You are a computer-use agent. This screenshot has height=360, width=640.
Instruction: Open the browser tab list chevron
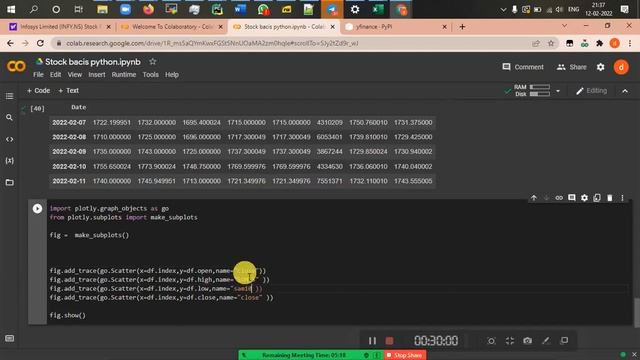point(564,26)
